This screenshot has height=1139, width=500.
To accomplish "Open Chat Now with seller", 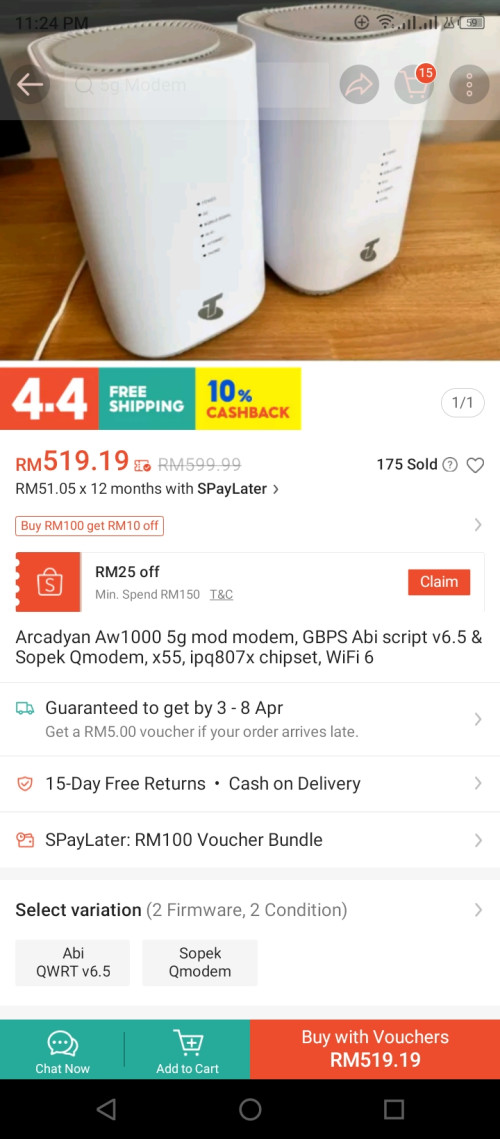I will 62,1050.
